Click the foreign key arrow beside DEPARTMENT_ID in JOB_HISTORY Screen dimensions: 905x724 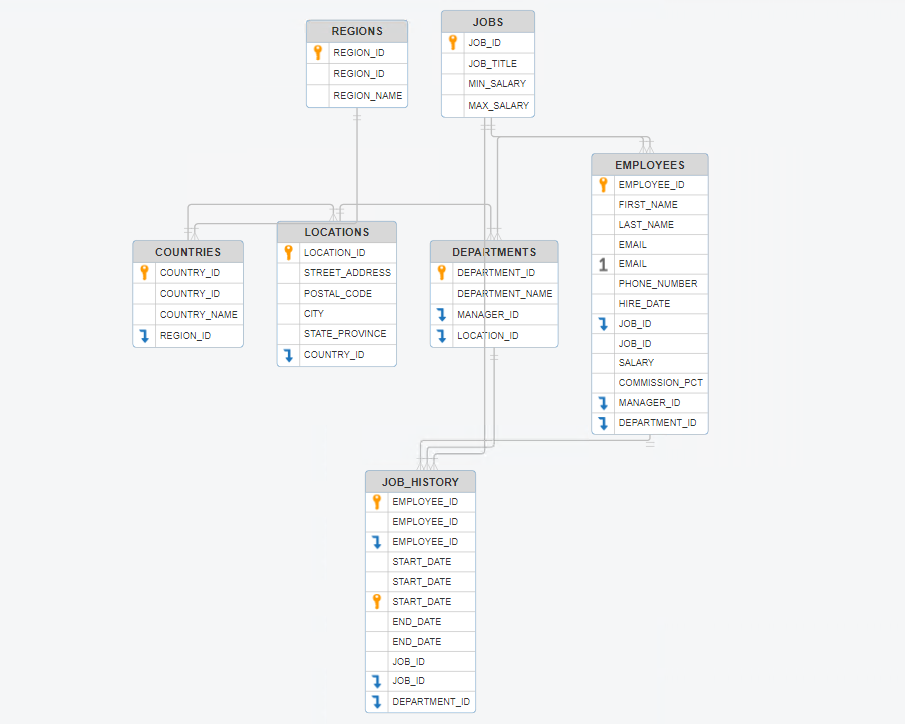[376, 701]
